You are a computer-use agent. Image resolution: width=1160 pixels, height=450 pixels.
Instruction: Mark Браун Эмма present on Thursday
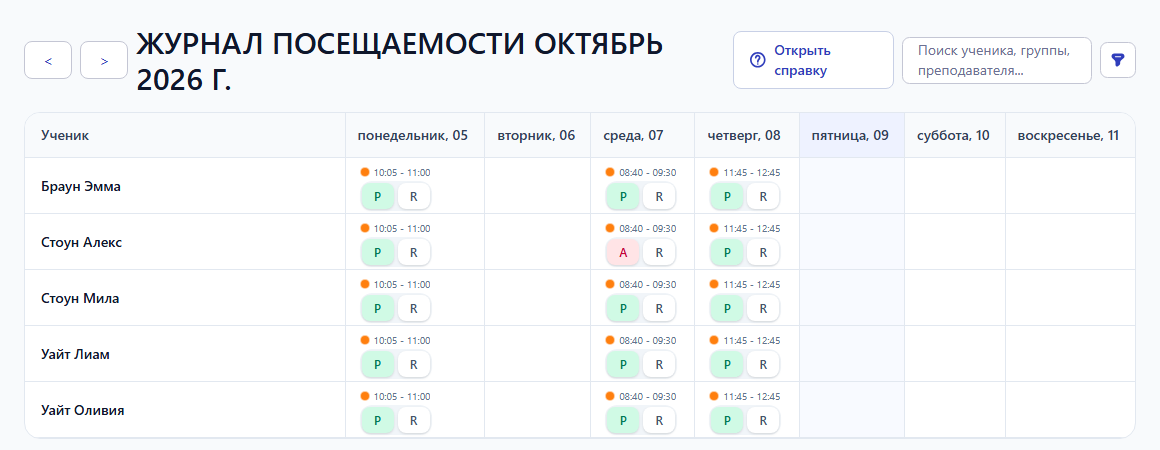(x=727, y=197)
